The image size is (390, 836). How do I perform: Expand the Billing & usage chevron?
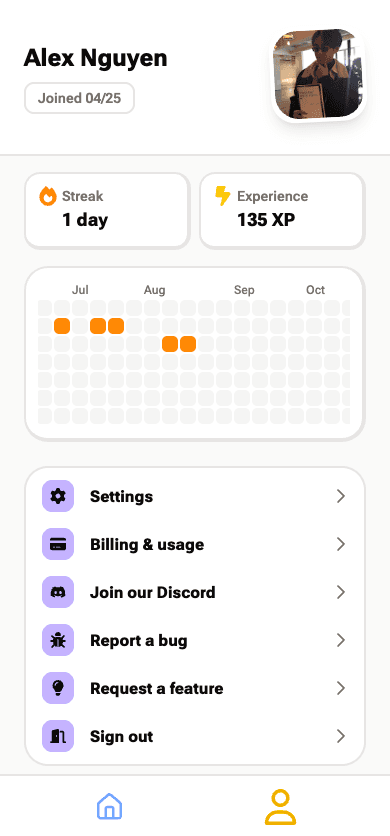click(x=341, y=544)
